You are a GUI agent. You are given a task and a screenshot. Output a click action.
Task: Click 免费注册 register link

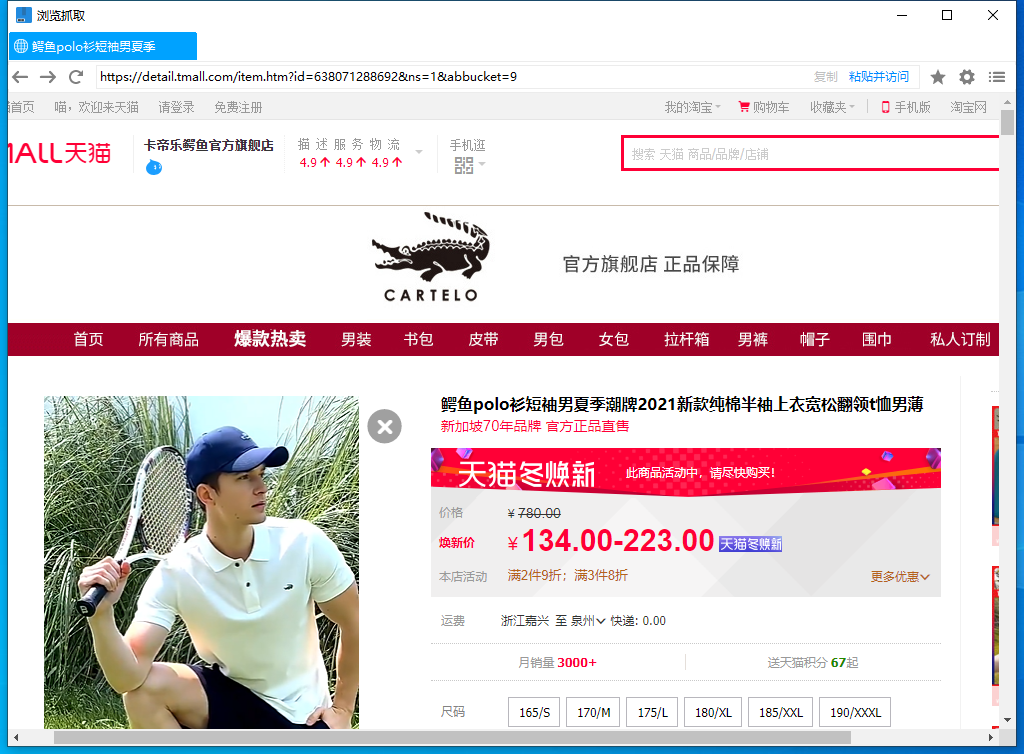point(238,107)
